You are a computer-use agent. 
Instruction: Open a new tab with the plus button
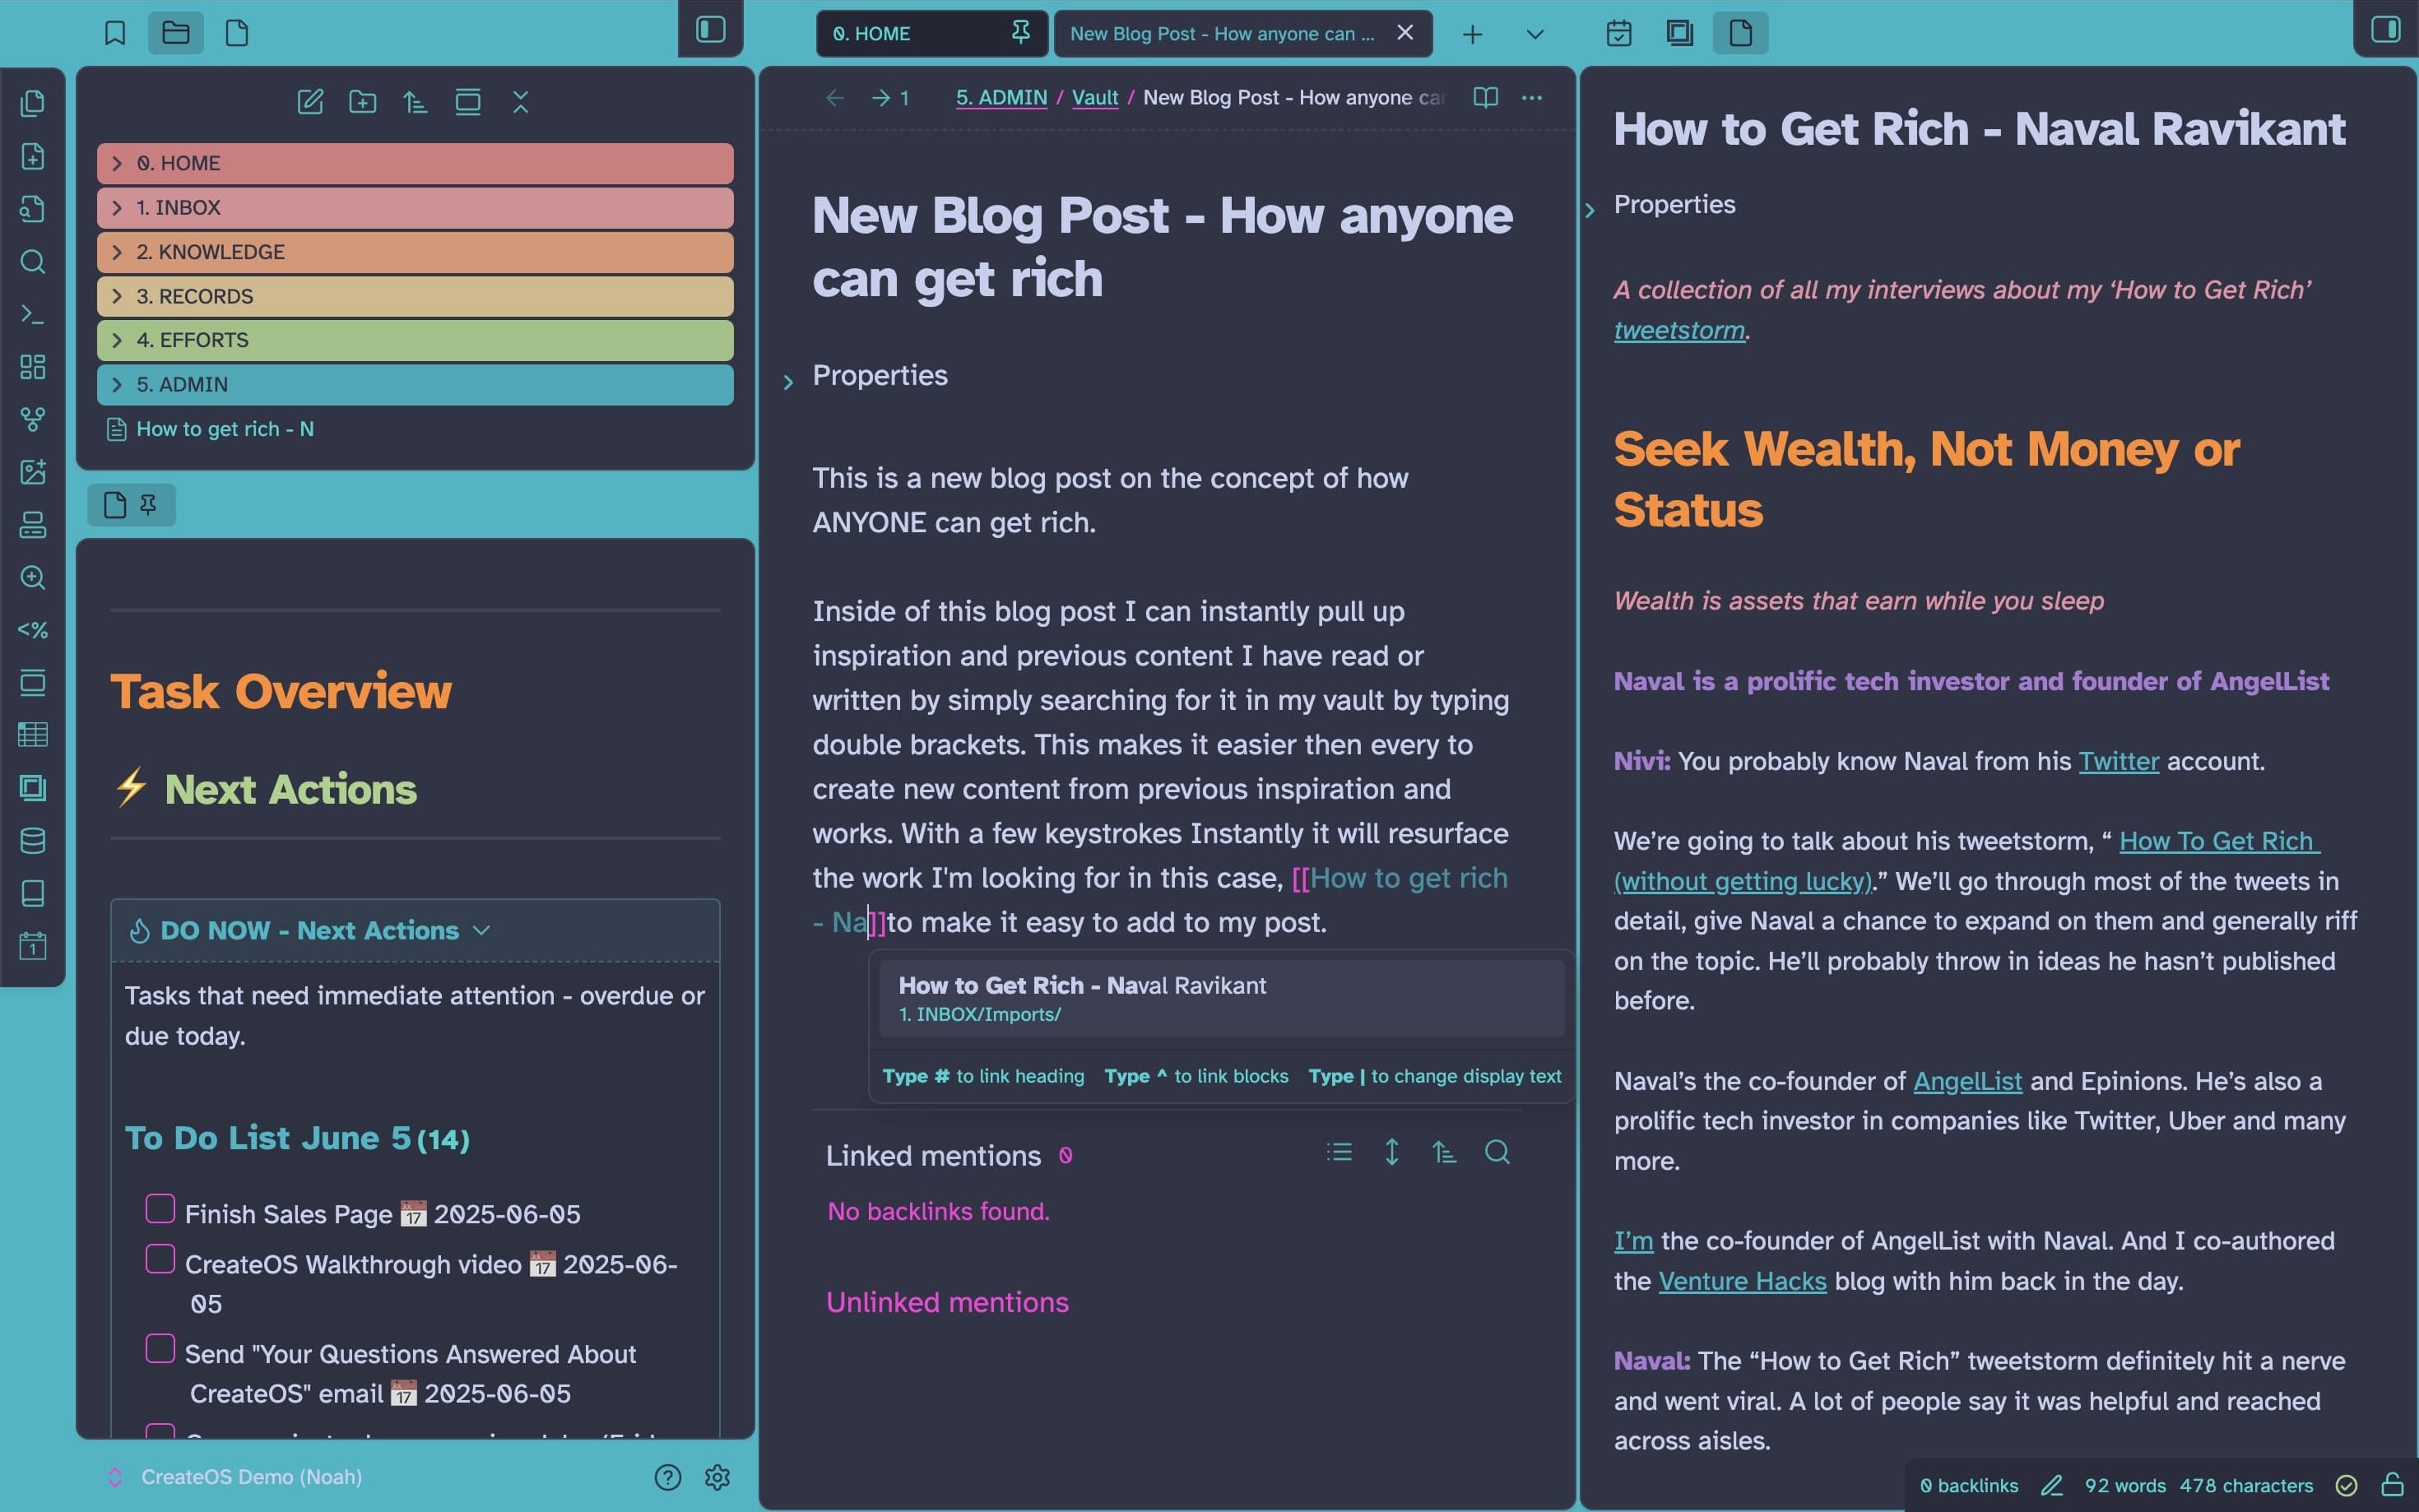coord(1472,34)
